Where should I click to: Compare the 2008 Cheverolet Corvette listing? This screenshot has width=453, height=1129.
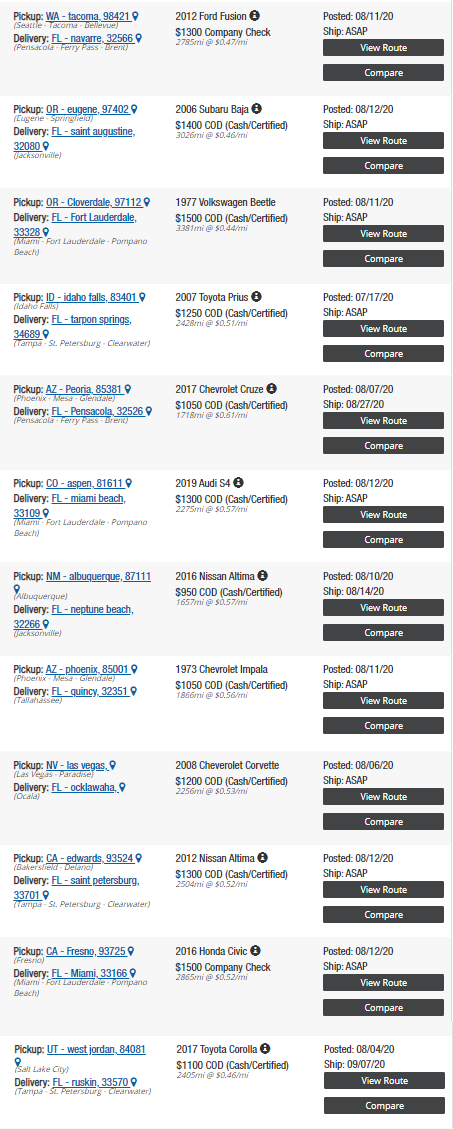(383, 822)
